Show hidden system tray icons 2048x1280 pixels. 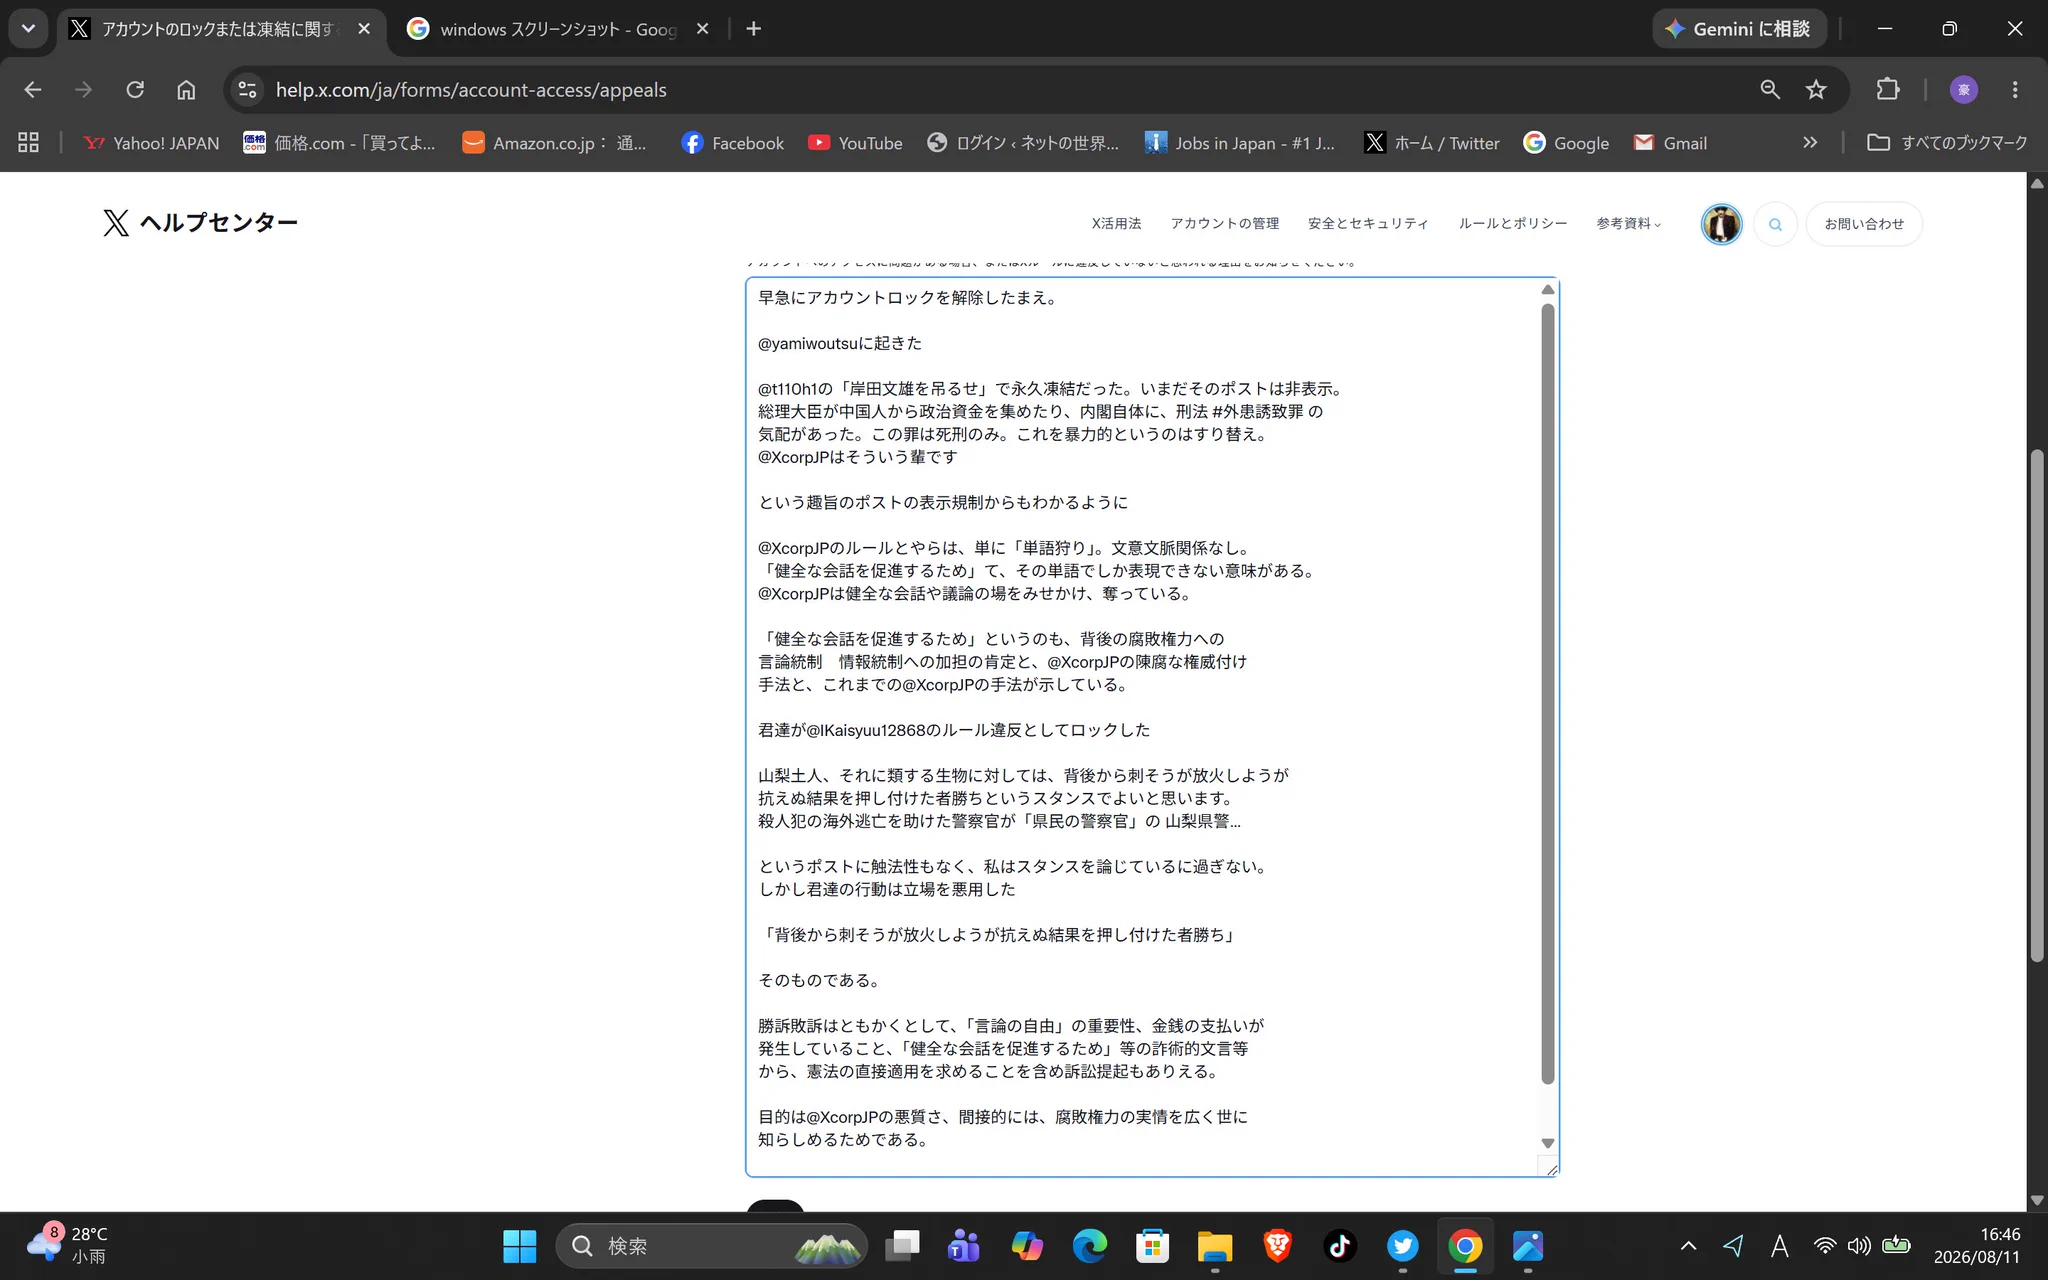click(1688, 1246)
